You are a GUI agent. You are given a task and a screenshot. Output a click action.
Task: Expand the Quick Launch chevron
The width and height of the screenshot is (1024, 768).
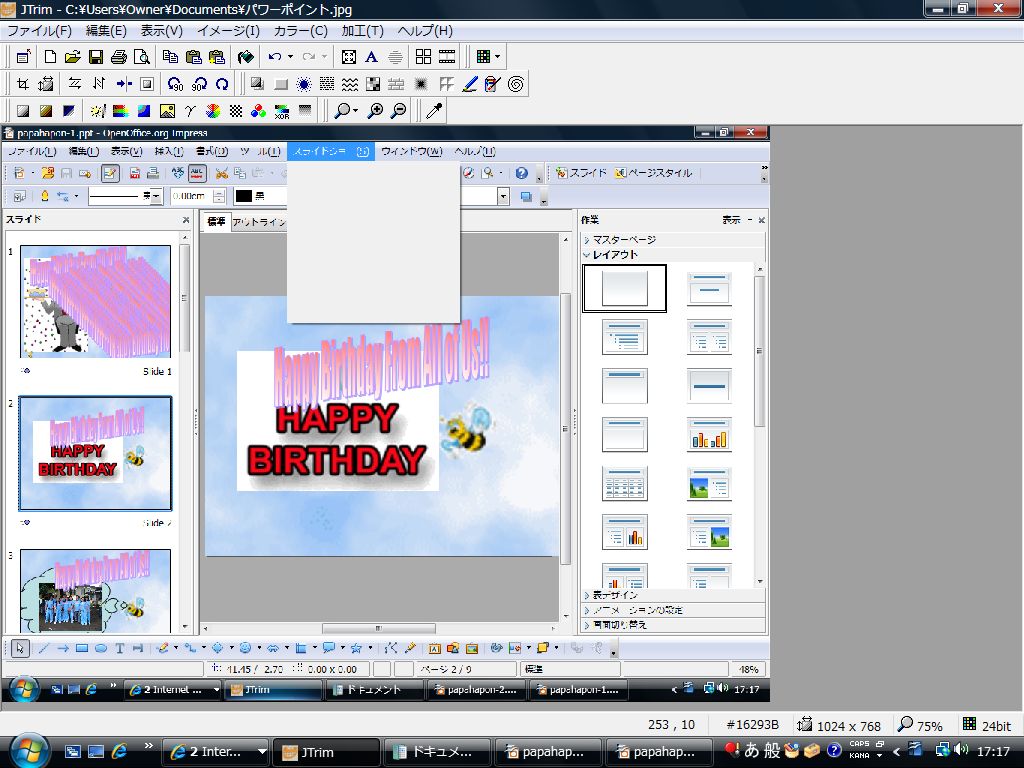point(148,746)
